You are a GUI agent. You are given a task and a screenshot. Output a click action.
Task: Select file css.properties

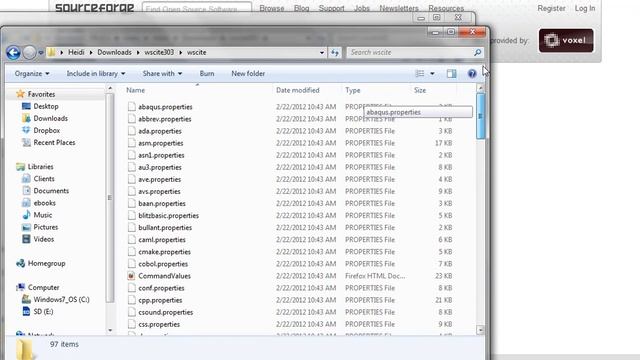tap(159, 324)
